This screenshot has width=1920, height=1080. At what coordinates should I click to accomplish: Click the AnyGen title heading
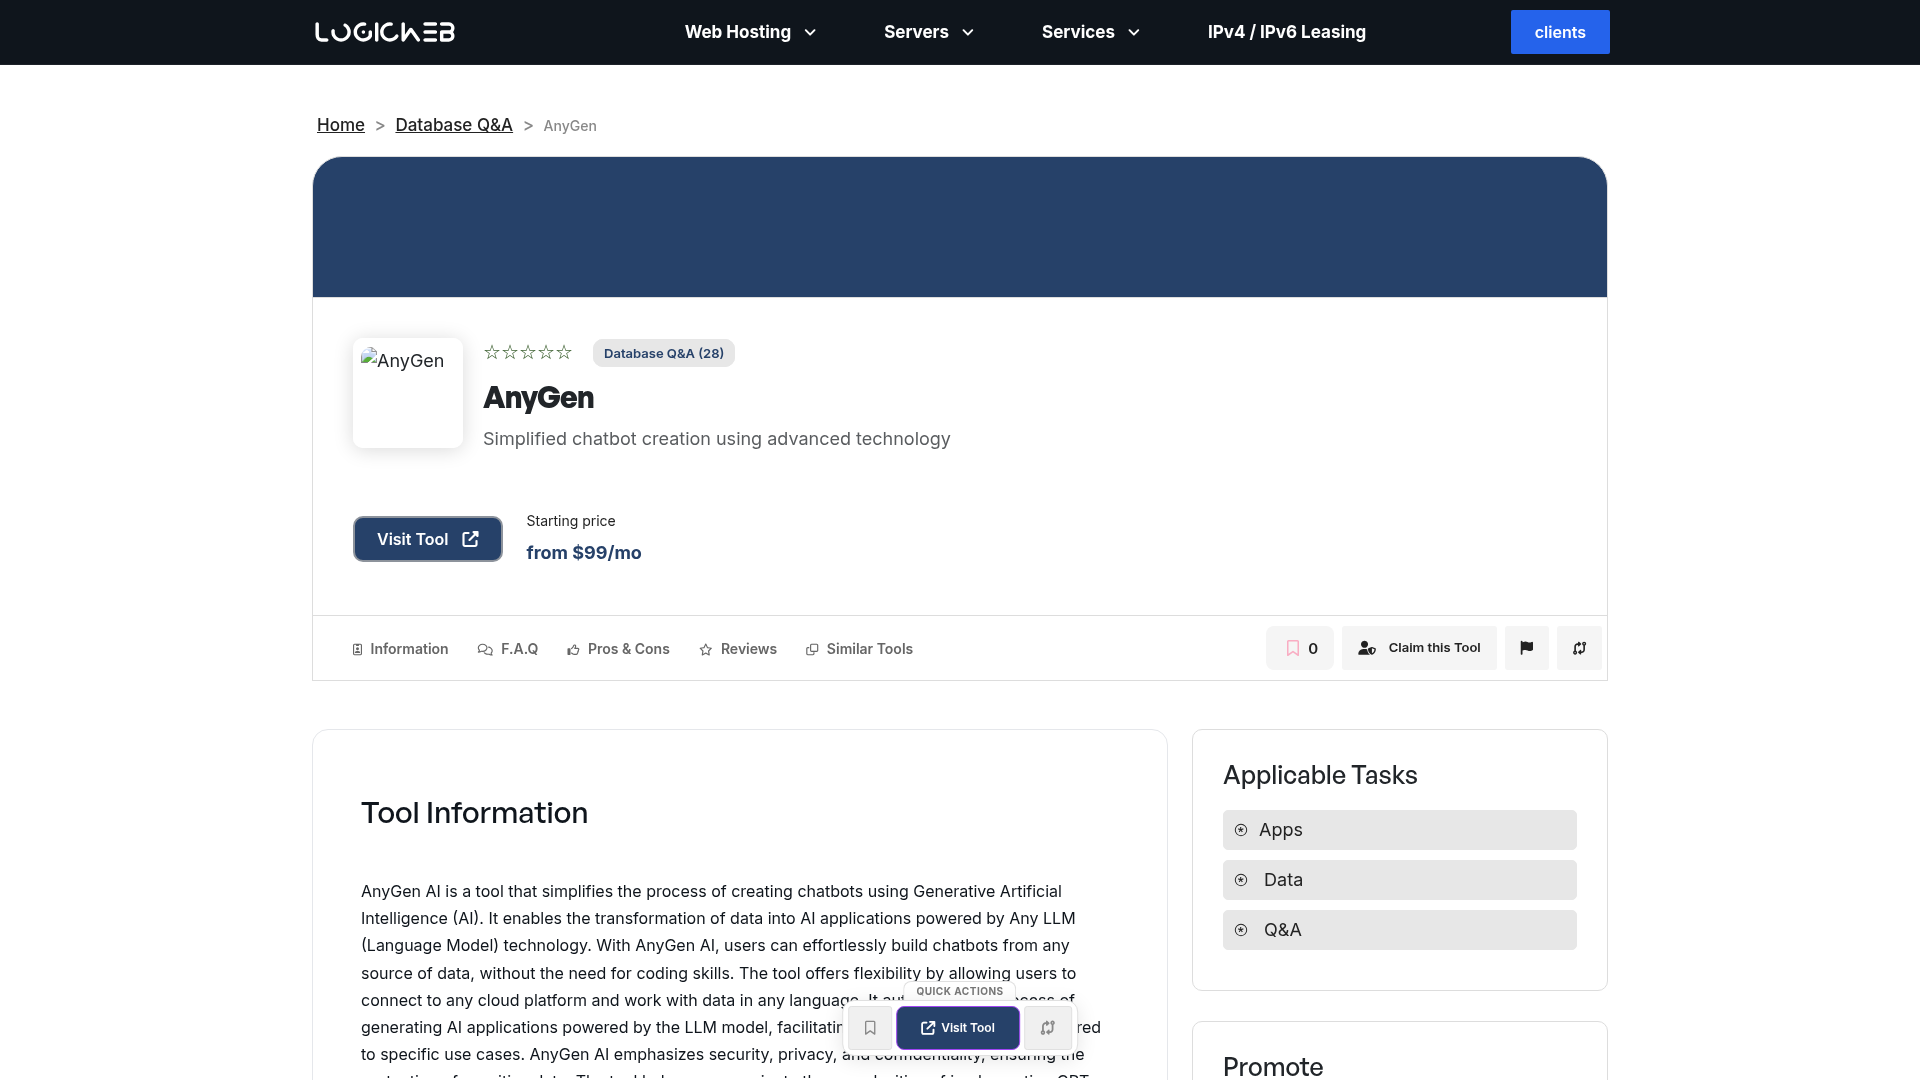click(539, 398)
